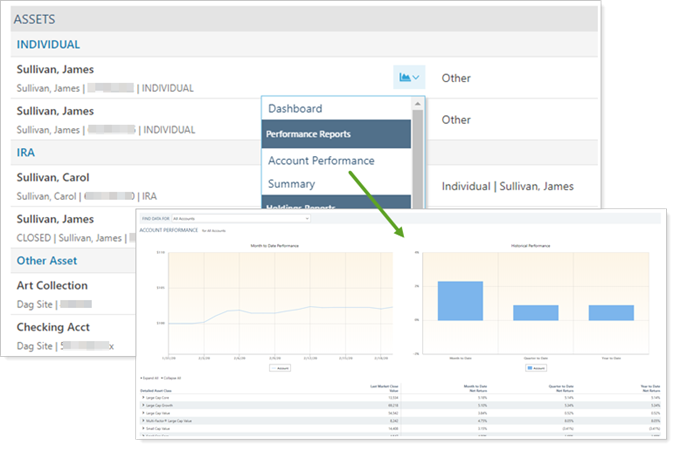Toggle Account legend under Month to Date chart
The width and height of the screenshot is (680, 451).
(279, 367)
